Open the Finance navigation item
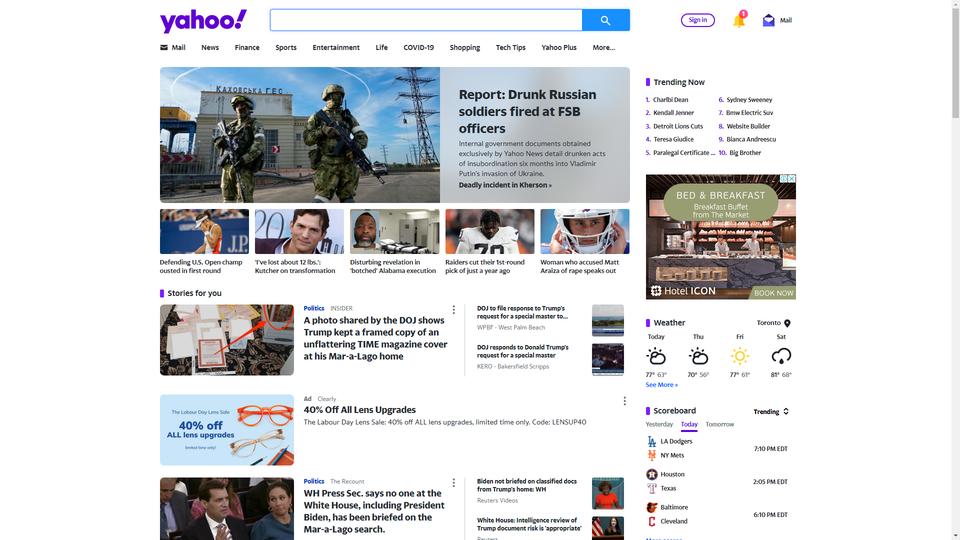Image resolution: width=960 pixels, height=540 pixels. [x=247, y=47]
